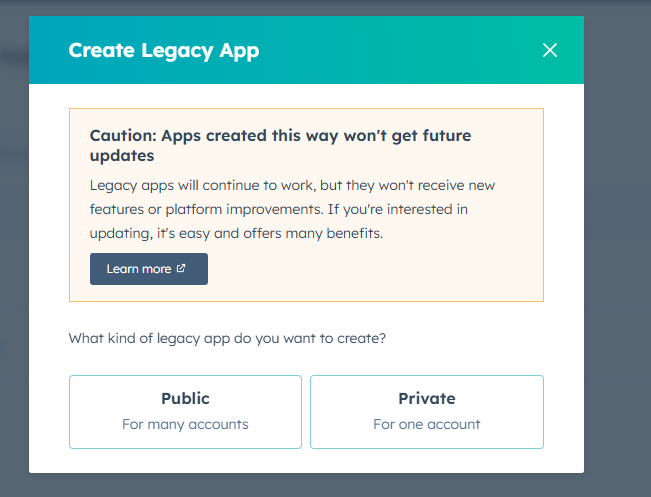Click the 'What kind of legacy app' question
This screenshot has height=497, width=651.
(x=227, y=338)
